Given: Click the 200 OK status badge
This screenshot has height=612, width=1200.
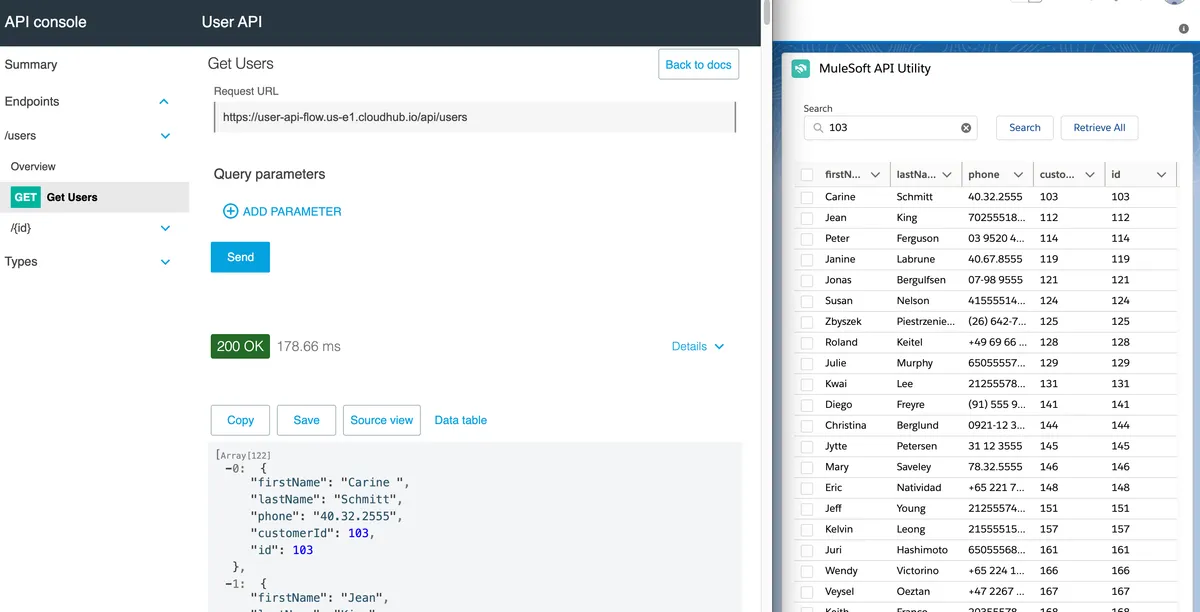Looking at the screenshot, I should pos(240,347).
